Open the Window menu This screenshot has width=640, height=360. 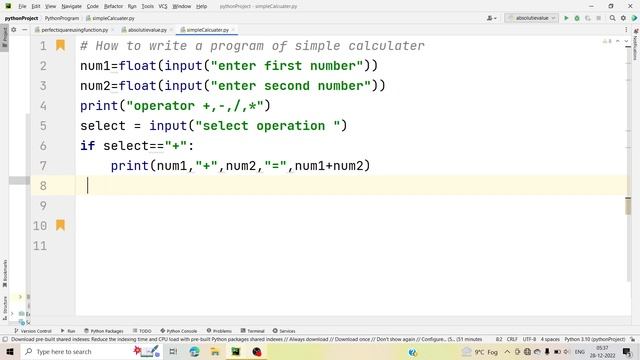pyautogui.click(x=182, y=6)
